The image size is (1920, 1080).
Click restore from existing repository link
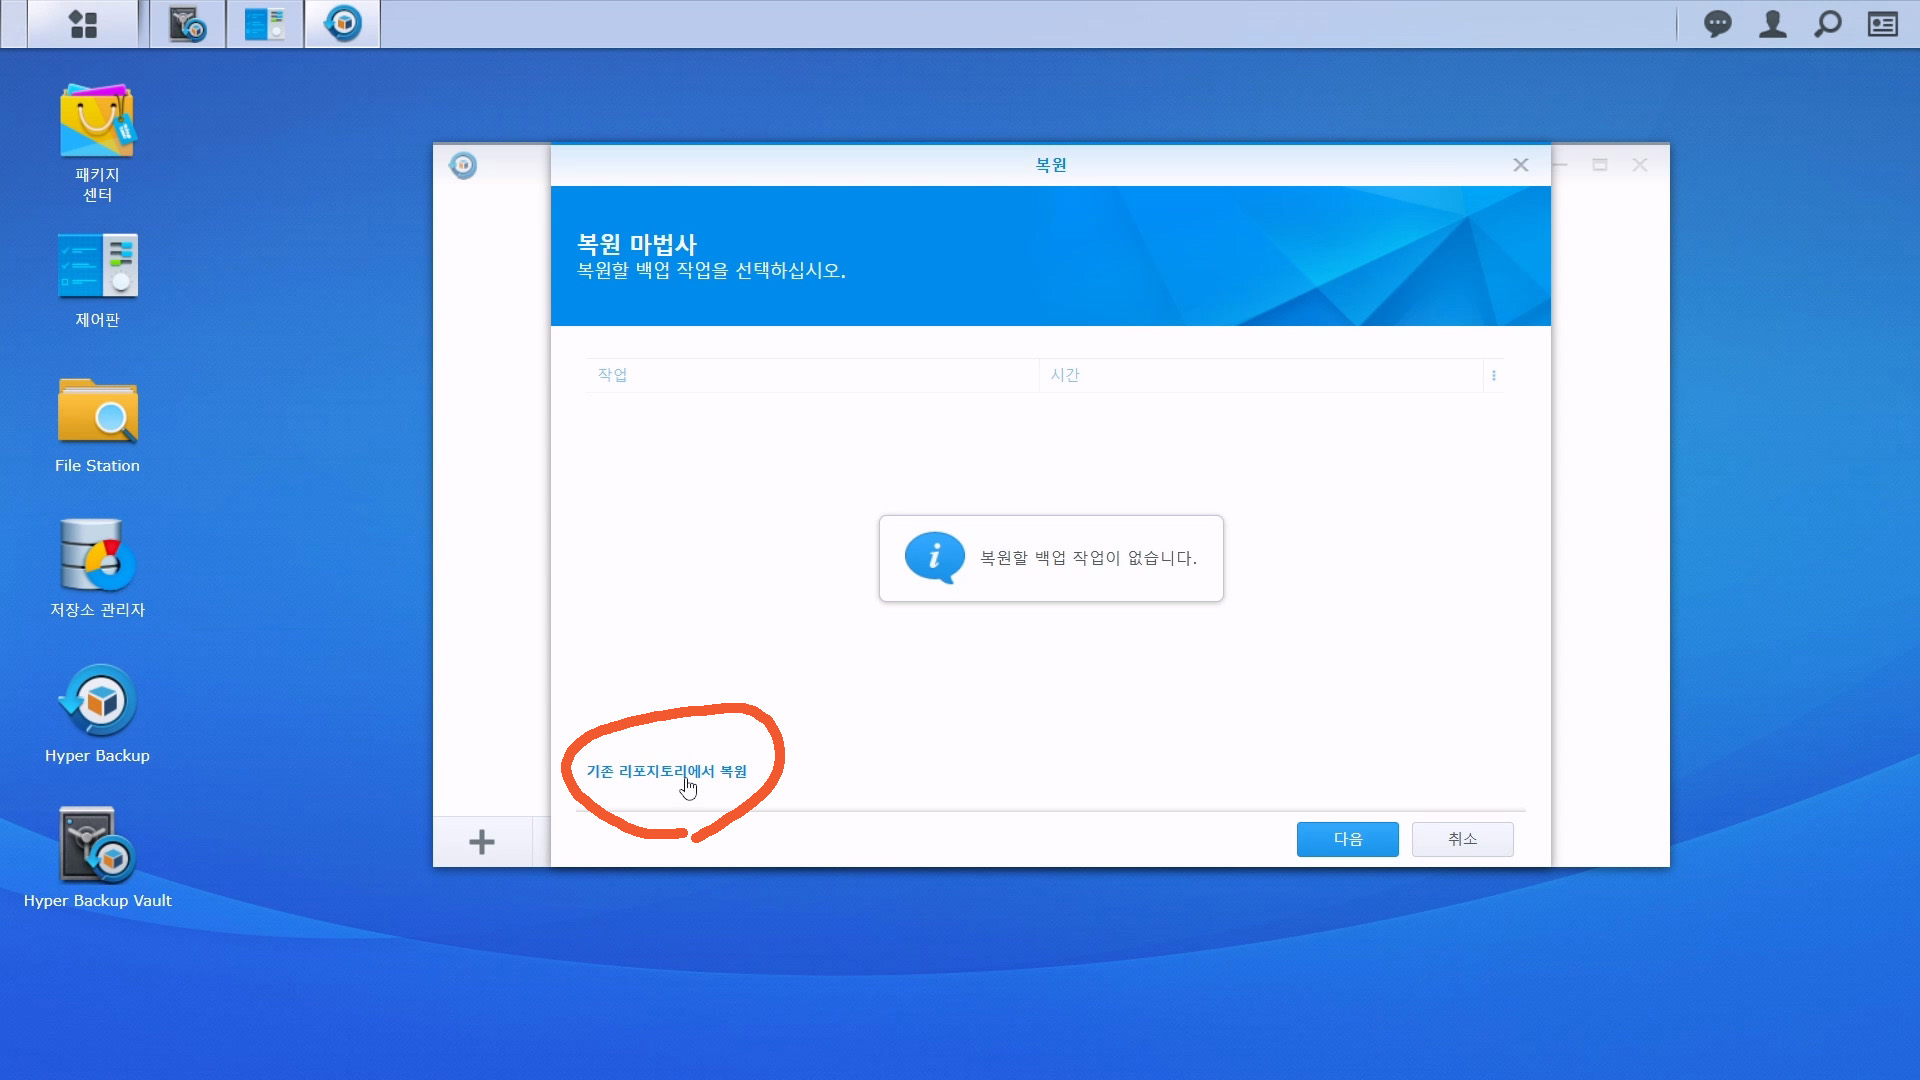(666, 771)
